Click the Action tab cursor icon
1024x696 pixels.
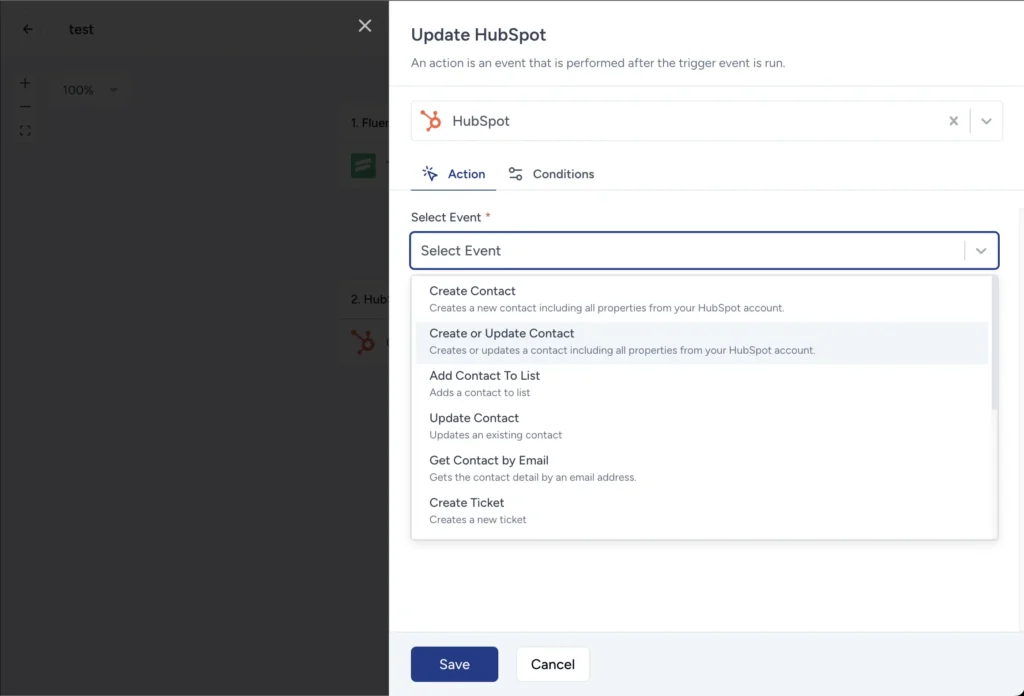click(x=430, y=173)
